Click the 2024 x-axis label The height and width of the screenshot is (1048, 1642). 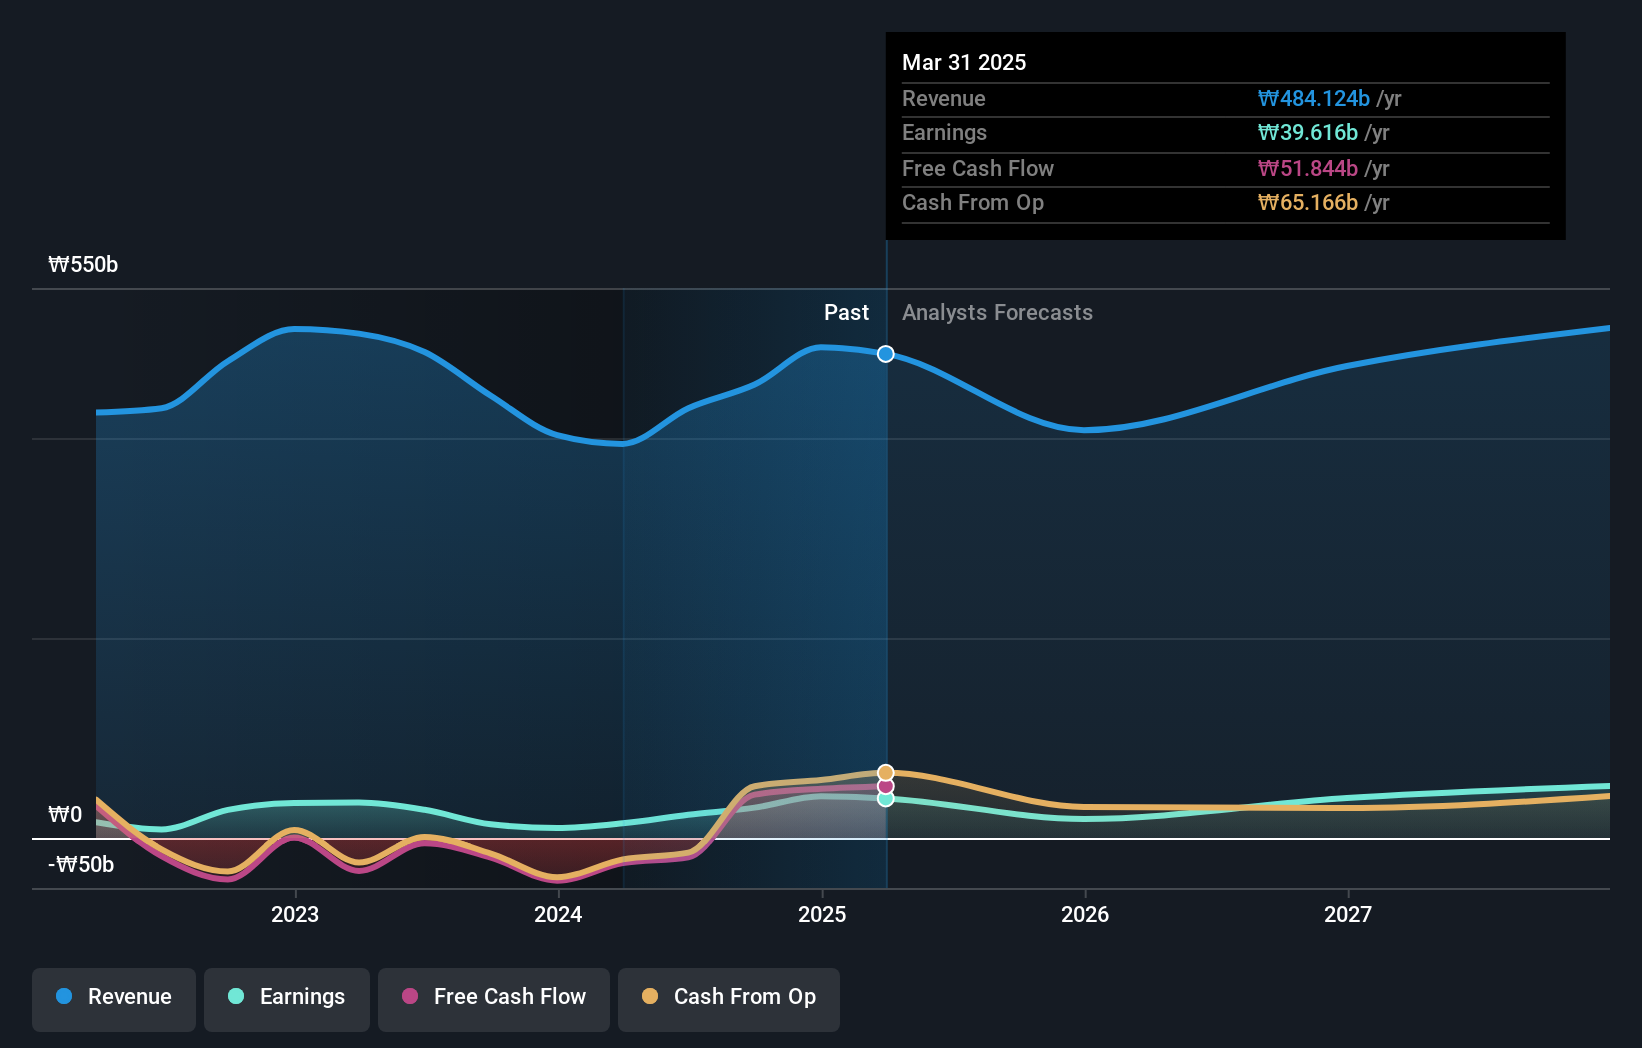tap(558, 914)
